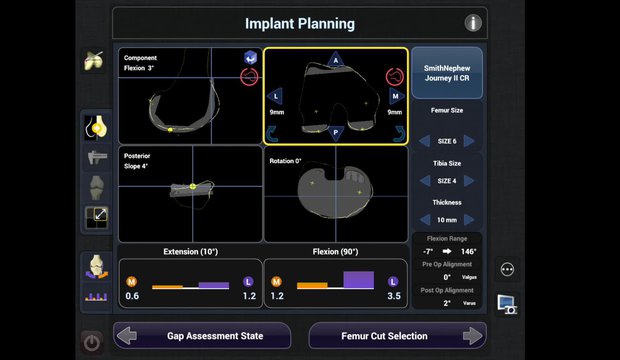Click the Extension medial M marker
Screen dimensions: 620x360
pos(132,282)
